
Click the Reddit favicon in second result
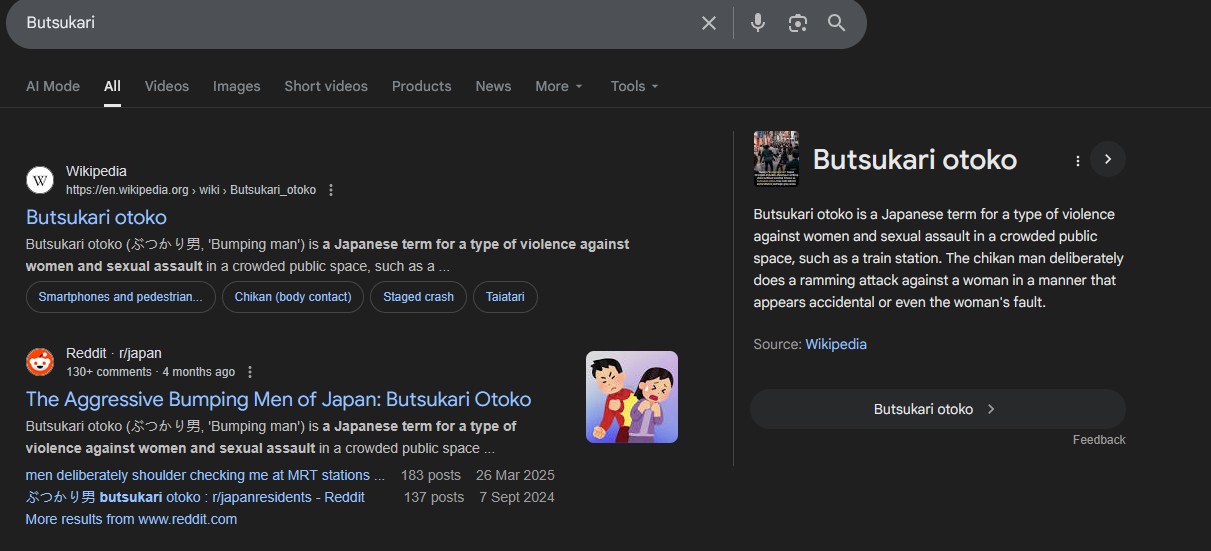click(40, 362)
